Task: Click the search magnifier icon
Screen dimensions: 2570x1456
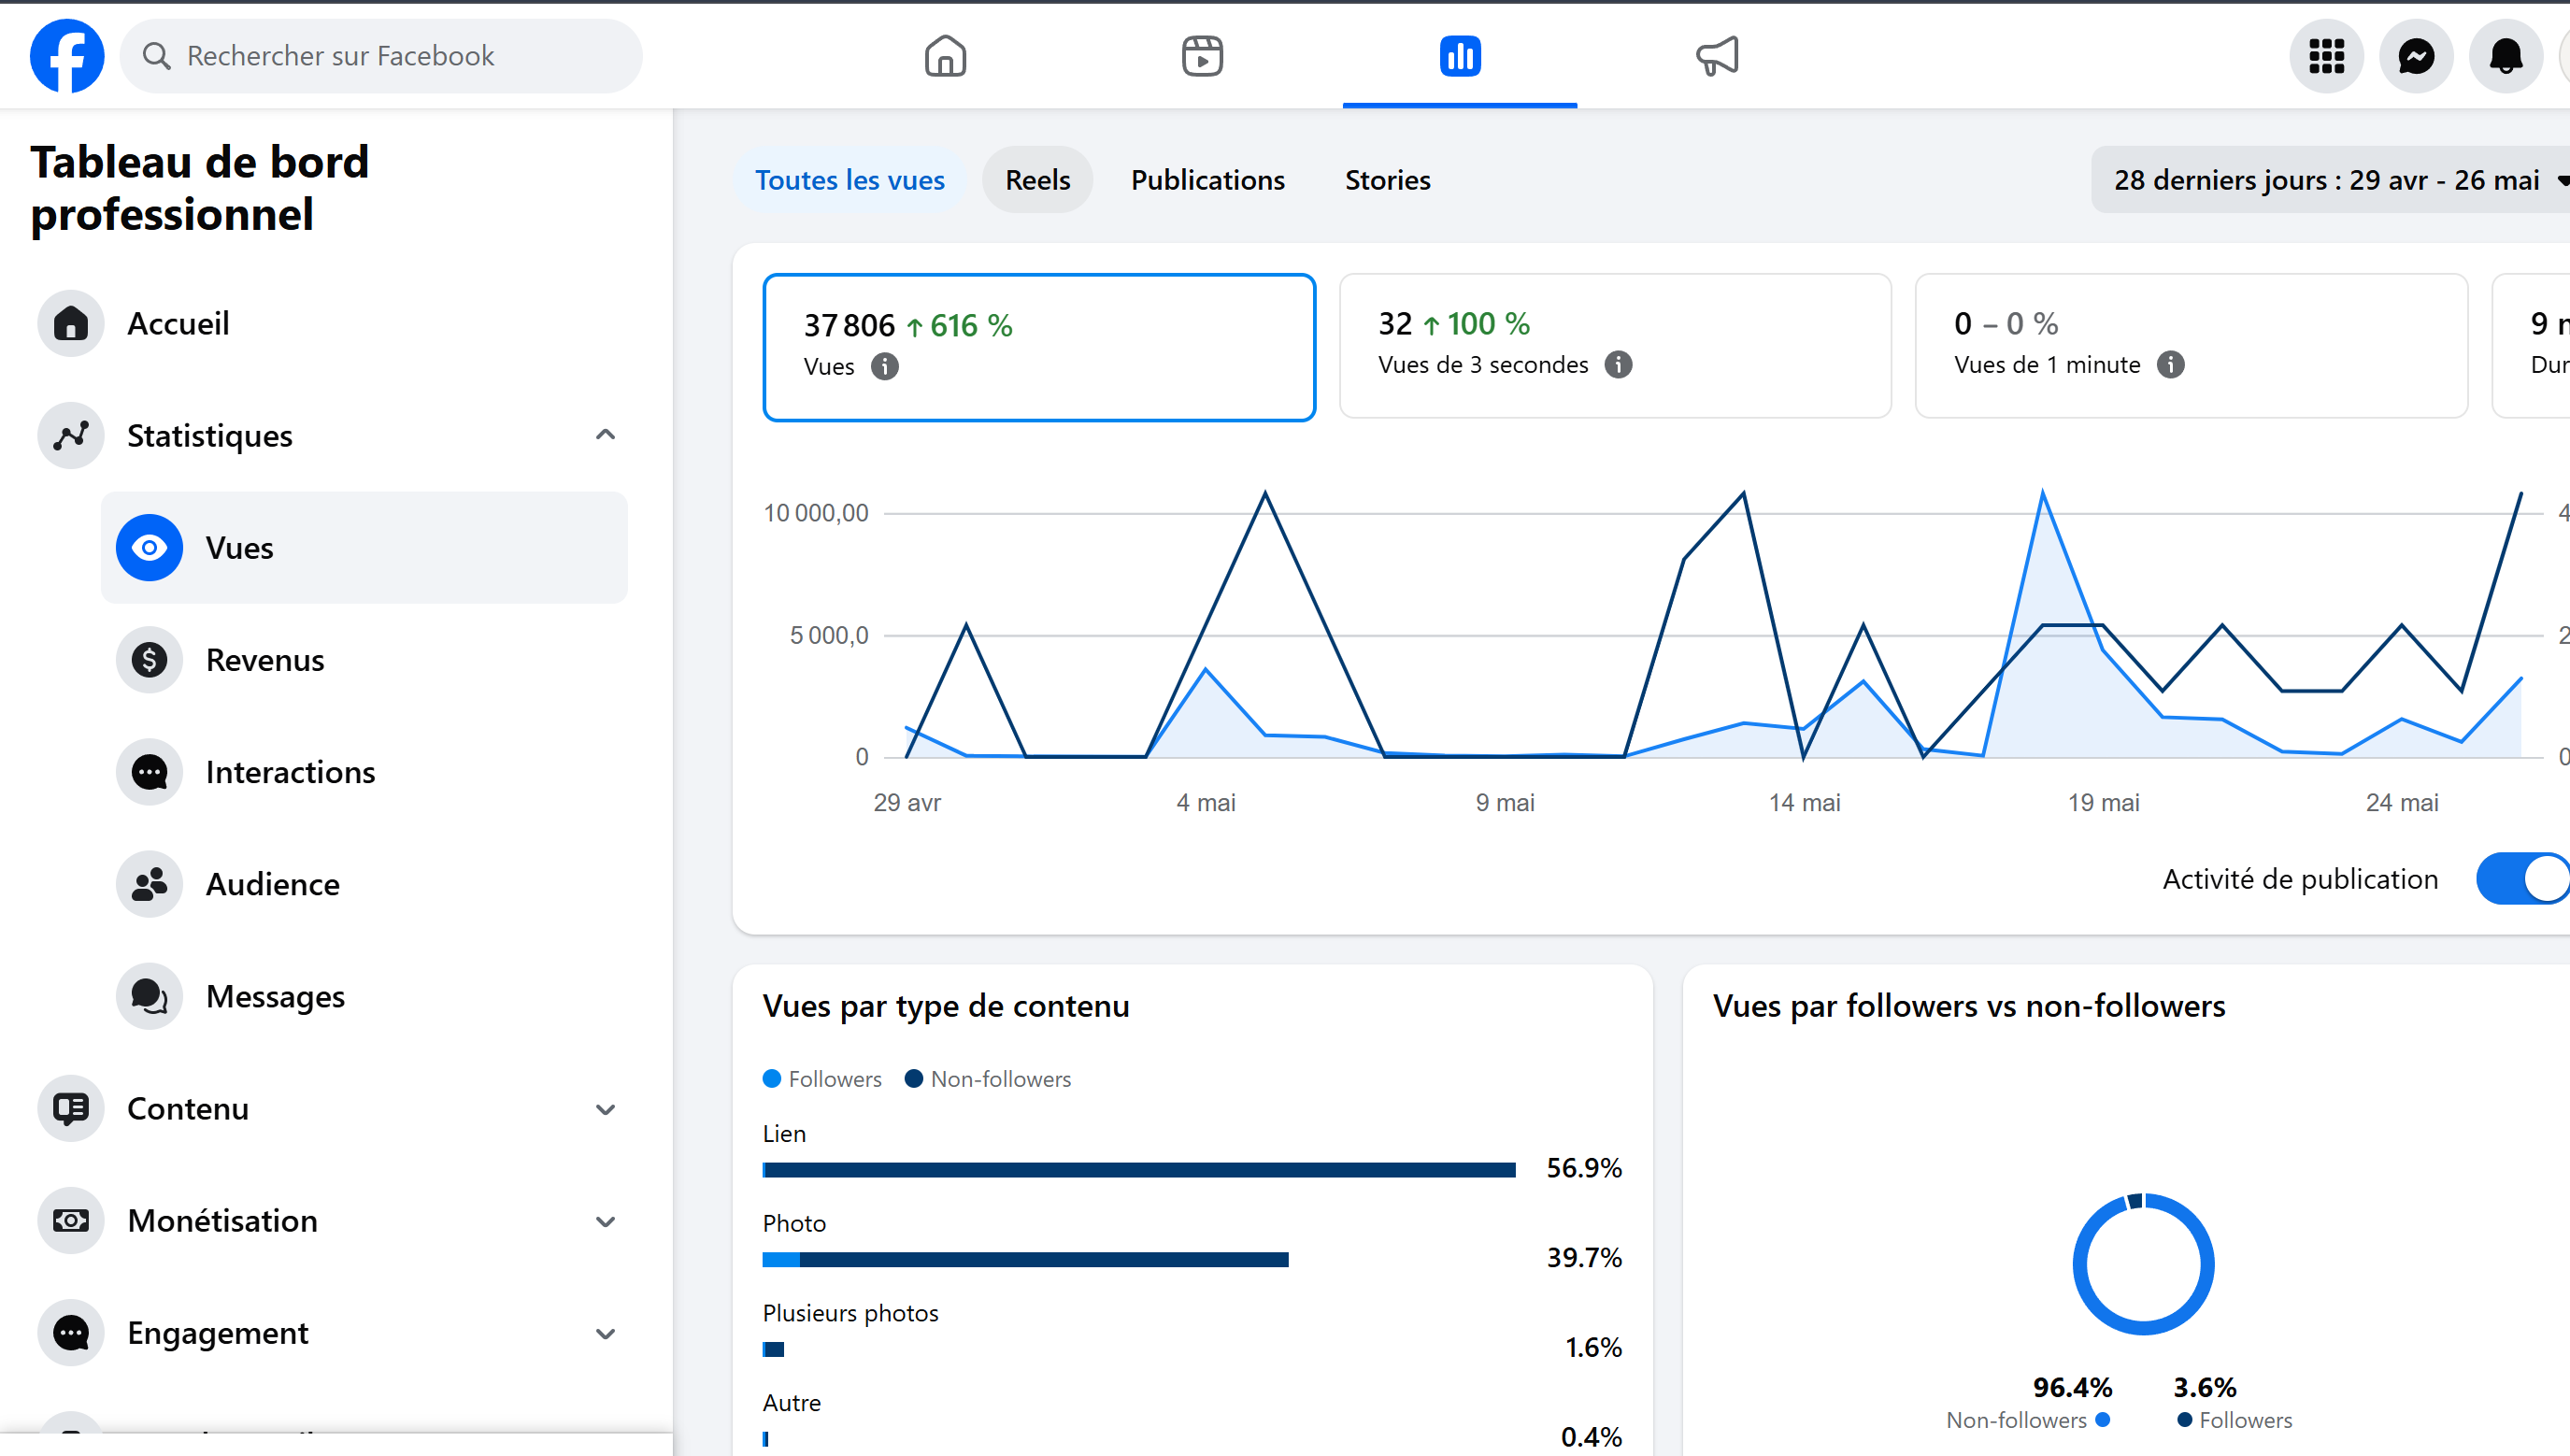Action: point(156,56)
